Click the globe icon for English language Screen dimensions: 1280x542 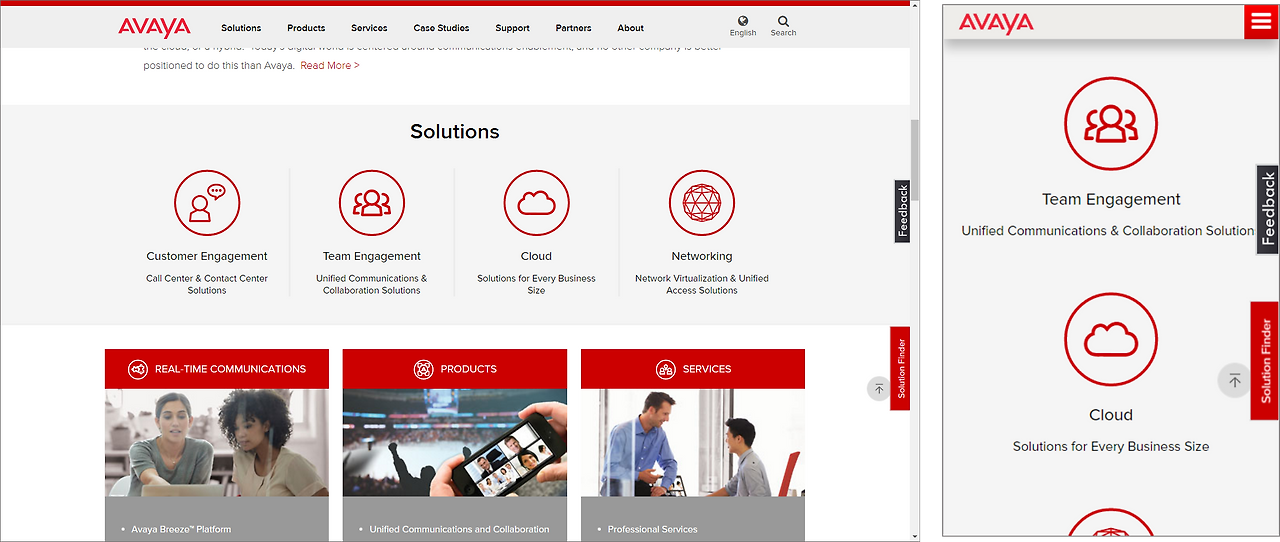click(743, 20)
